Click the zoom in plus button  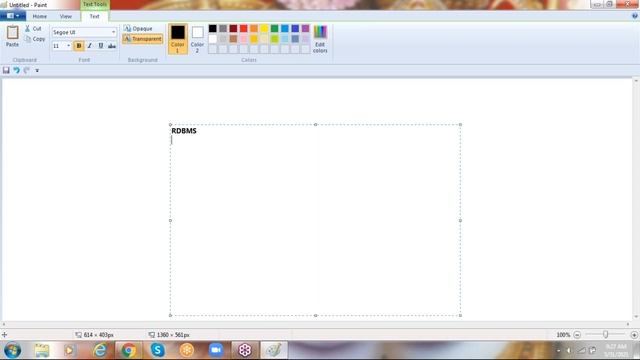tap(634, 335)
